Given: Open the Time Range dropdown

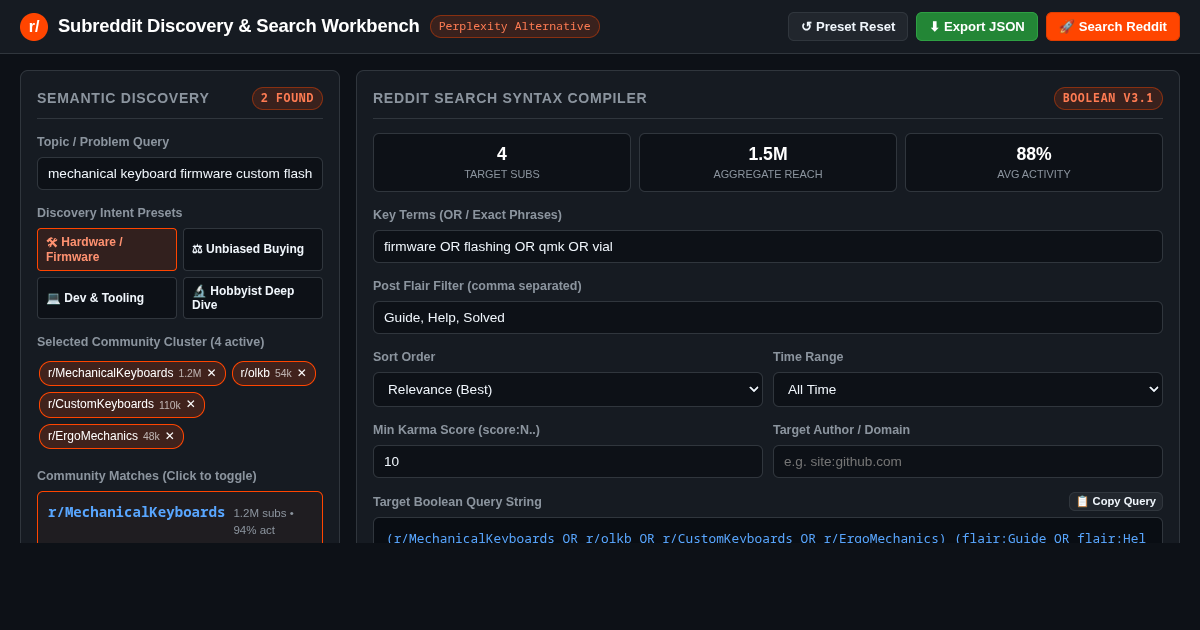Looking at the screenshot, I should click(x=968, y=389).
